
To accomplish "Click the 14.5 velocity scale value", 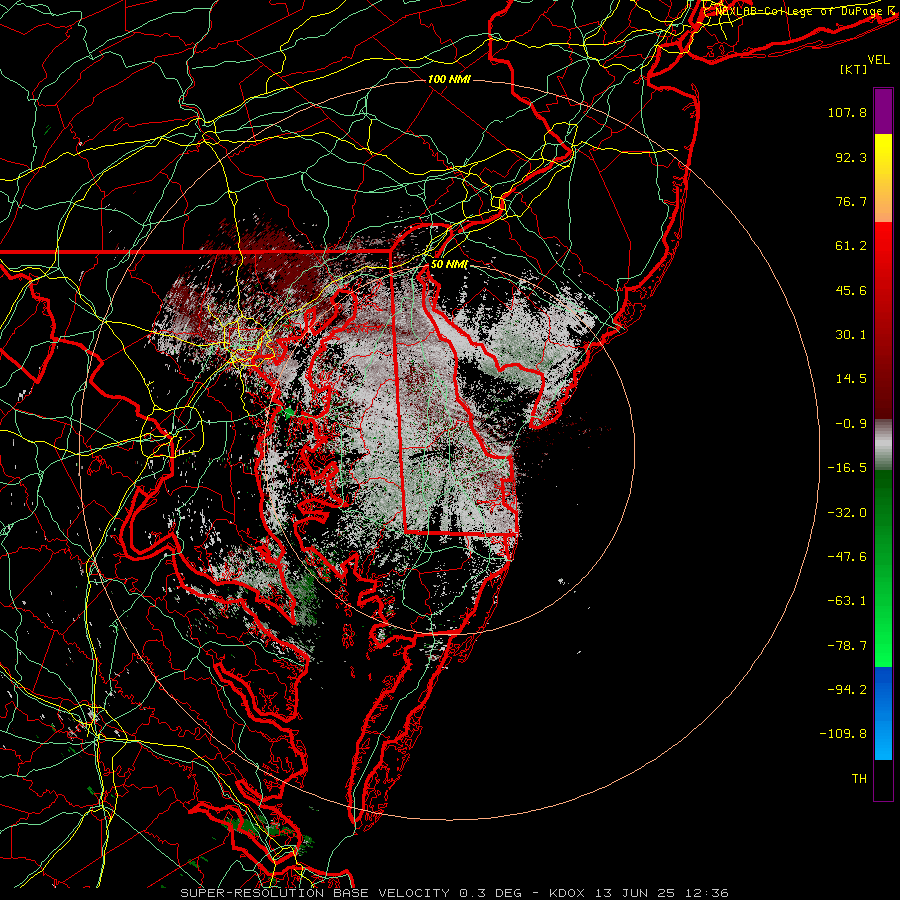I will 851,379.
